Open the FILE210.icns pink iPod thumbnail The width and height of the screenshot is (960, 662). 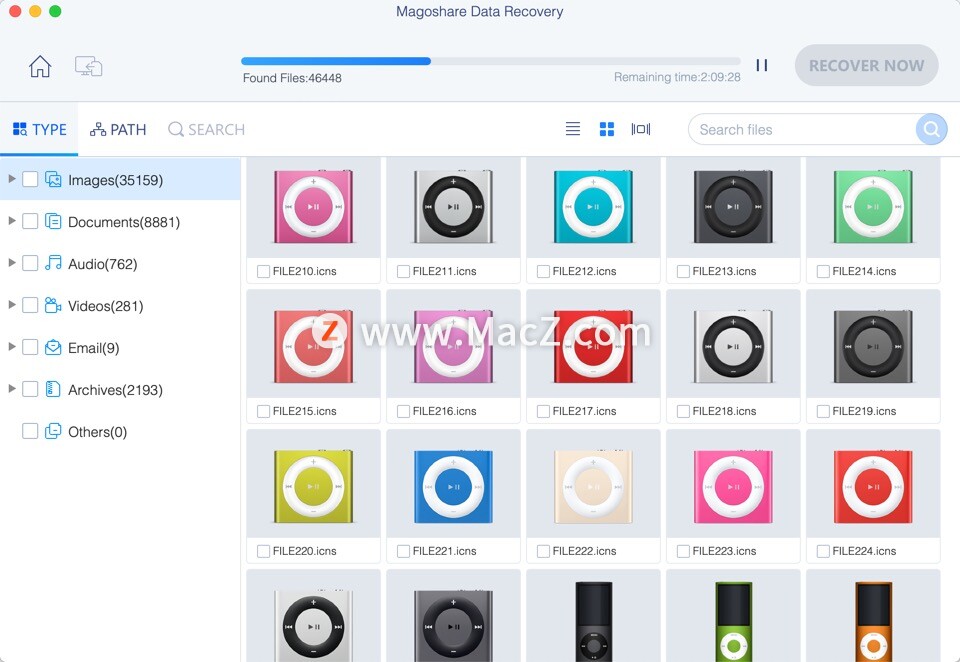[x=313, y=207]
